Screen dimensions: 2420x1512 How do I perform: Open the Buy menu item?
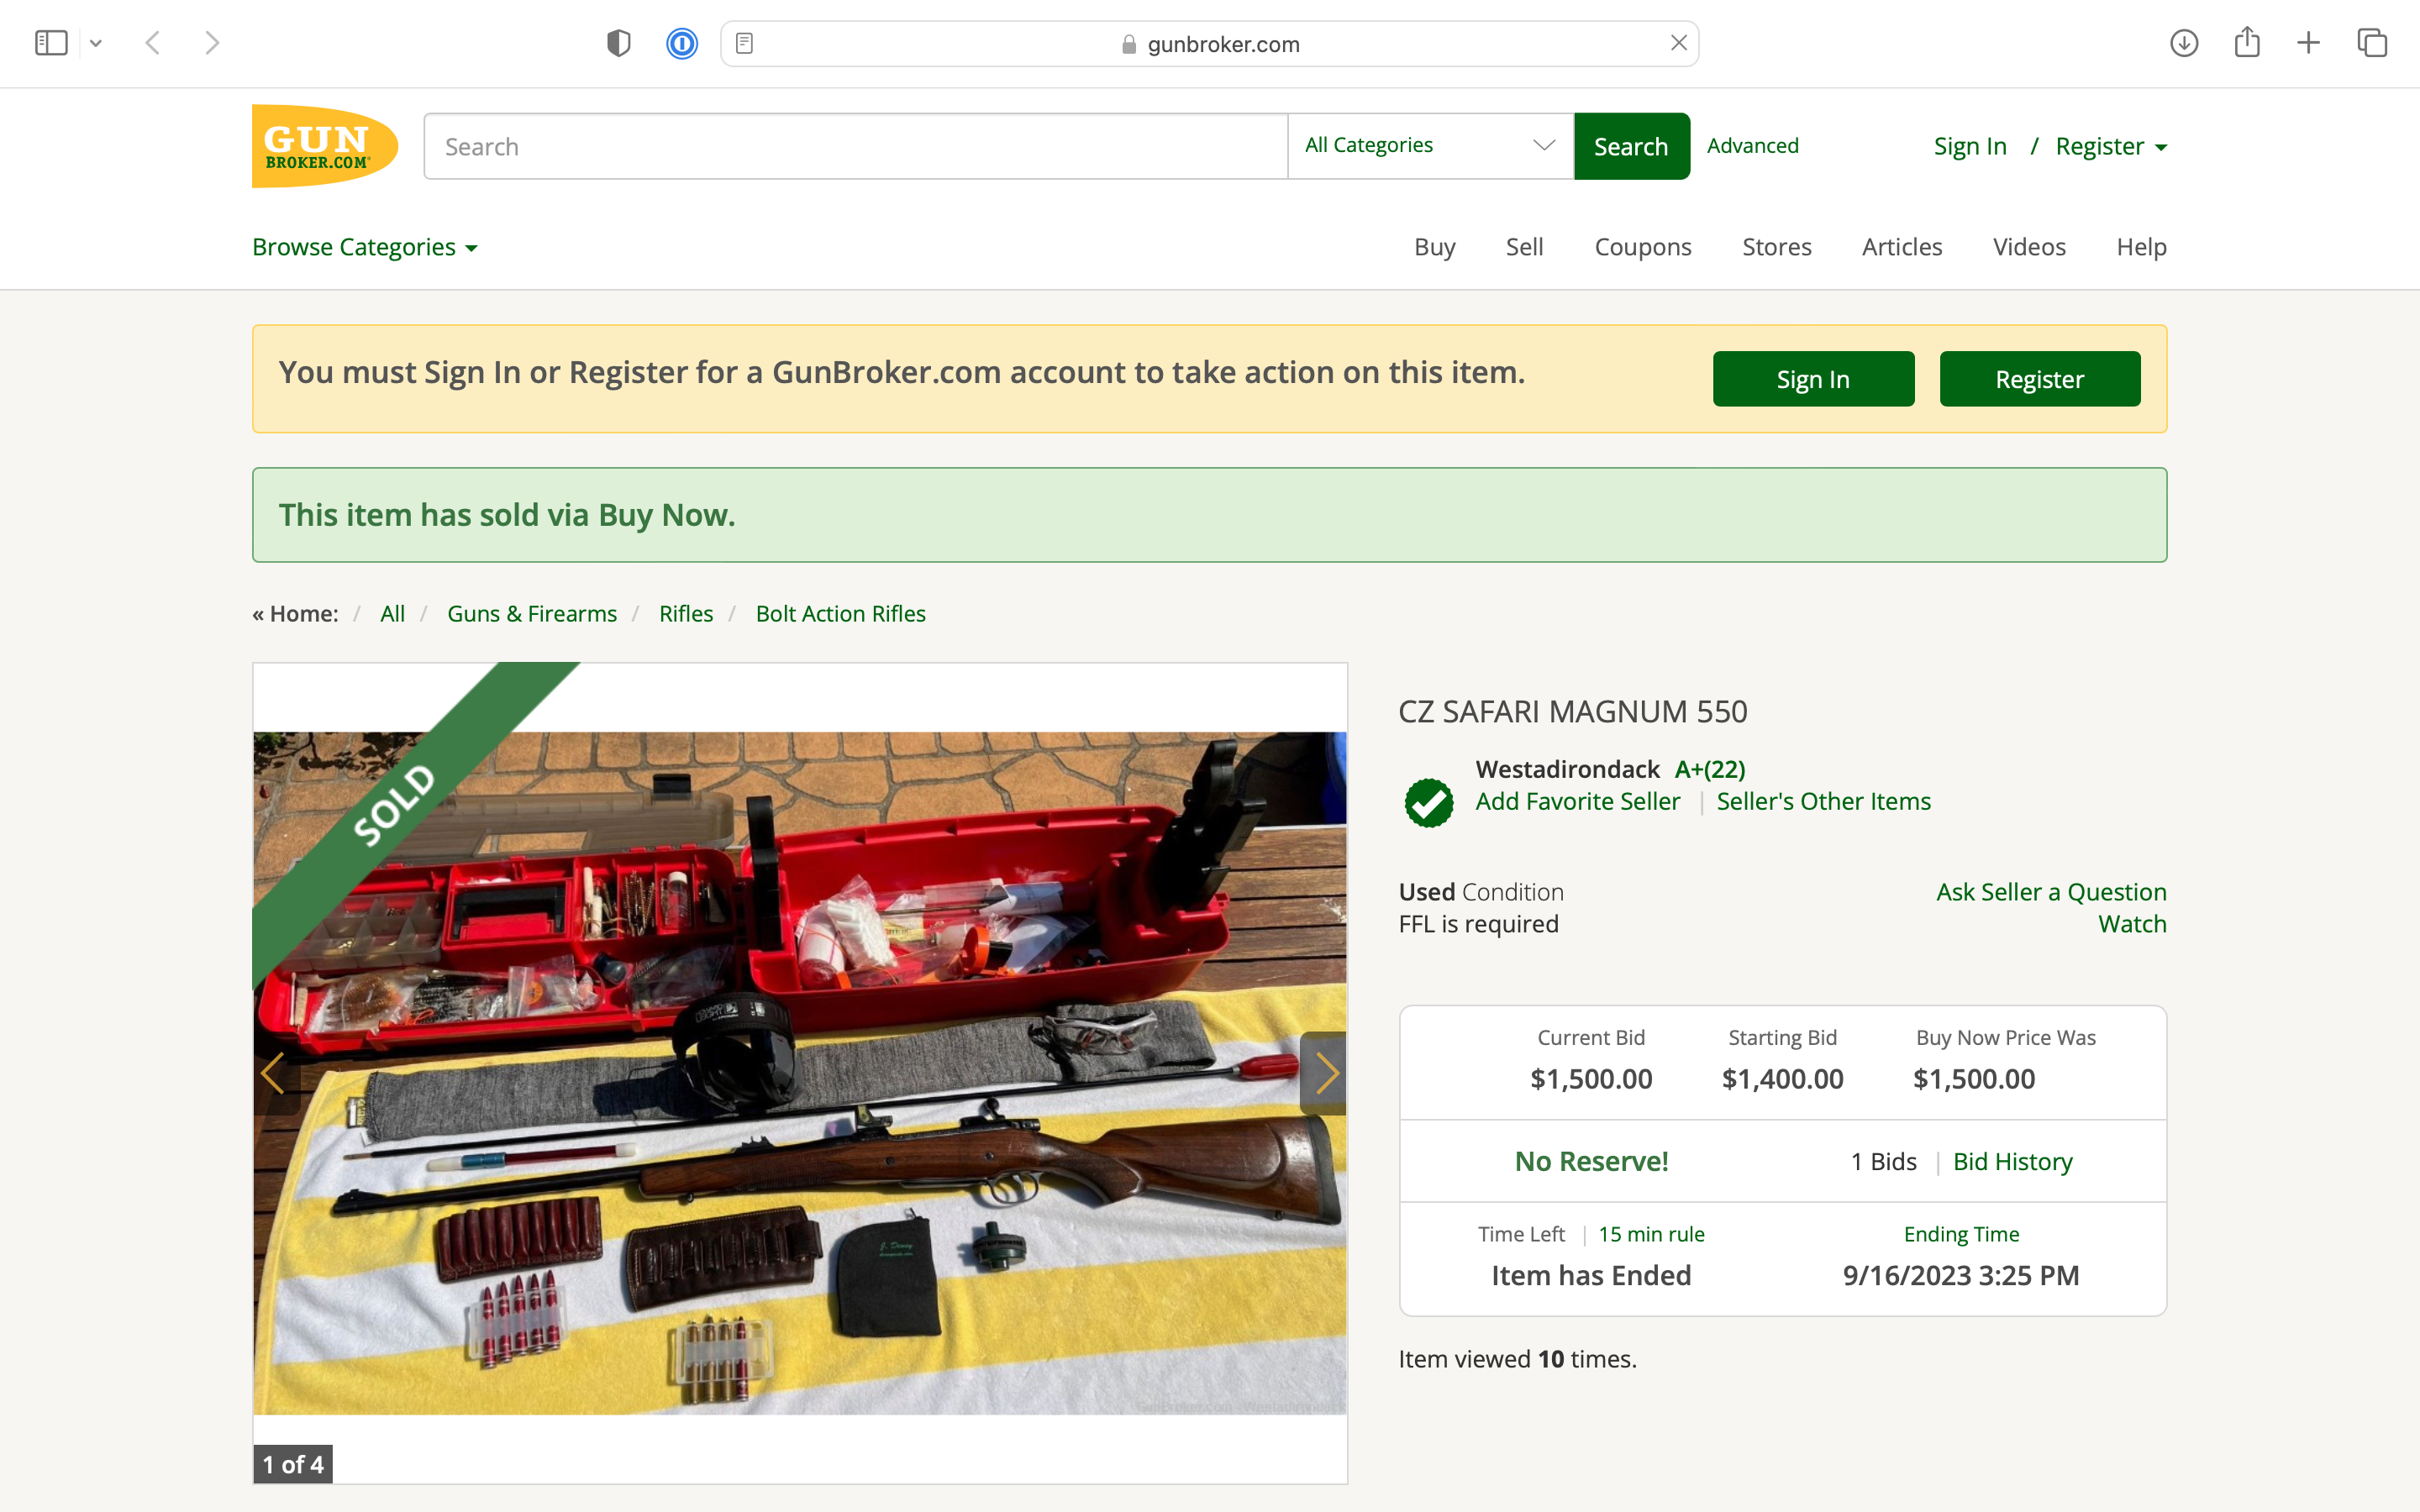[1434, 247]
